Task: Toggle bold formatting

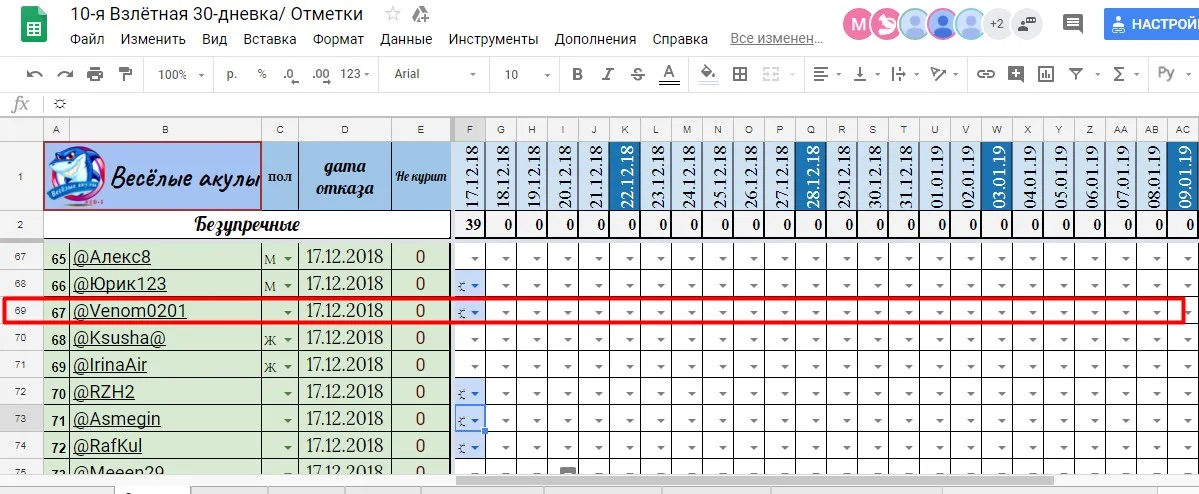Action: pyautogui.click(x=577, y=74)
